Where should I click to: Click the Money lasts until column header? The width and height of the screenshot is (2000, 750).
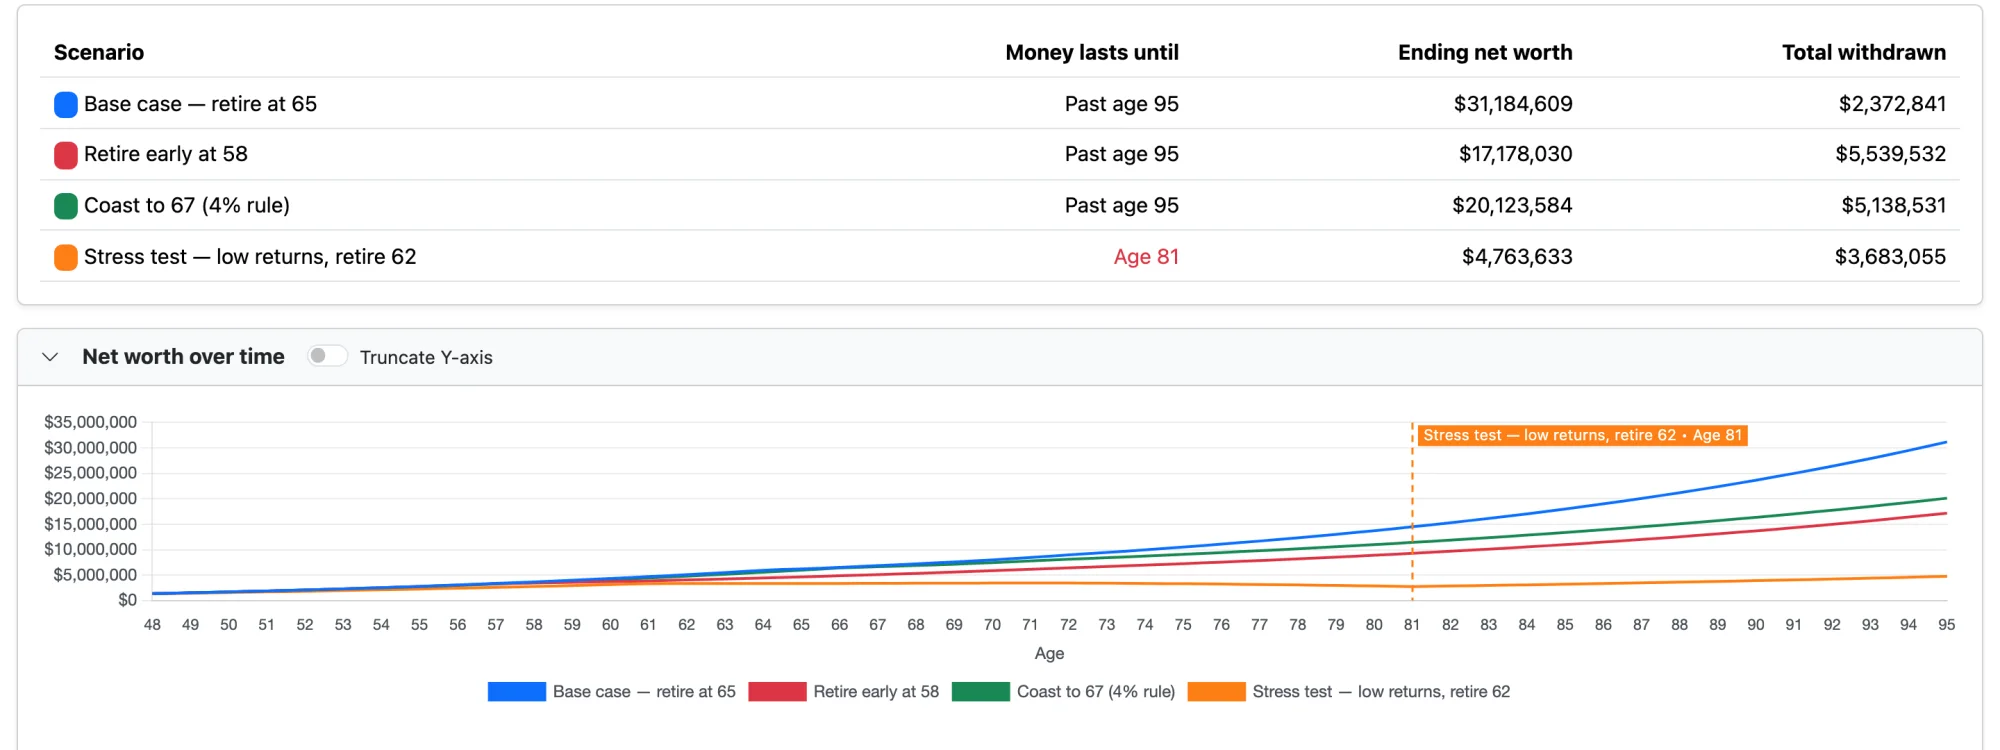pyautogui.click(x=1092, y=52)
